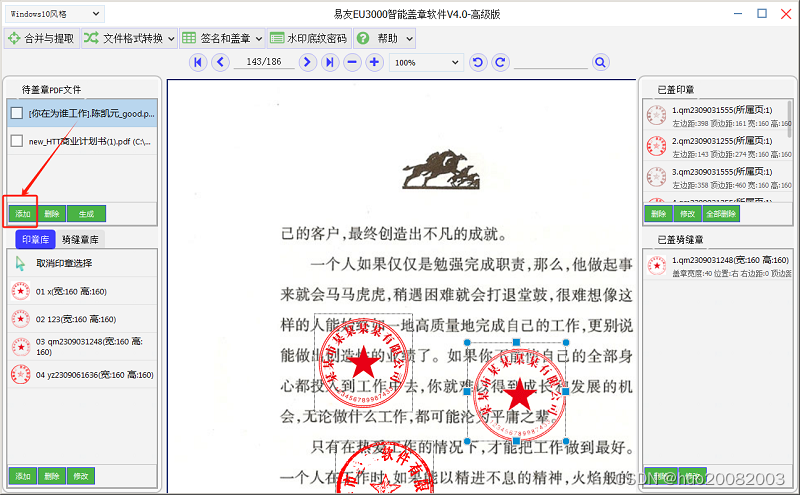Click the search text field in toolbar

(x=551, y=62)
